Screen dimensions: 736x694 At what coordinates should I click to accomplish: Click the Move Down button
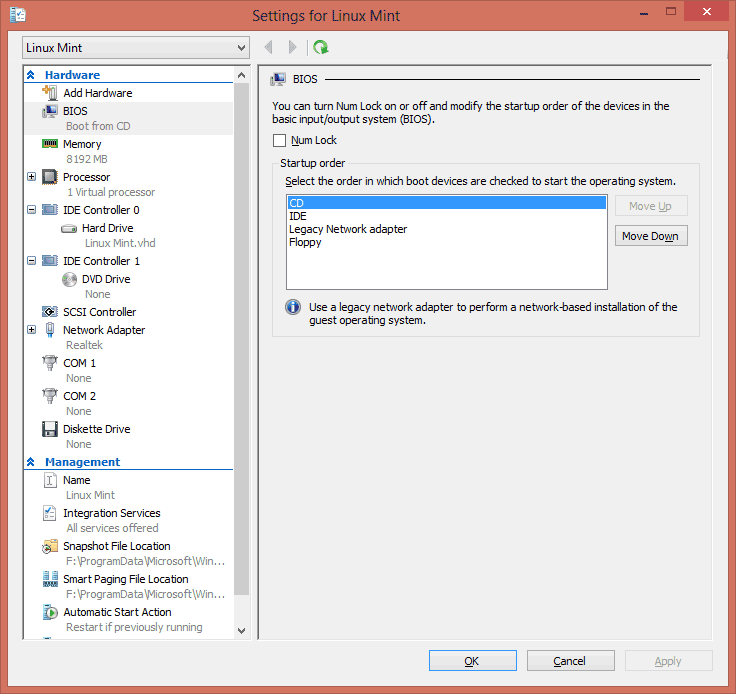651,236
